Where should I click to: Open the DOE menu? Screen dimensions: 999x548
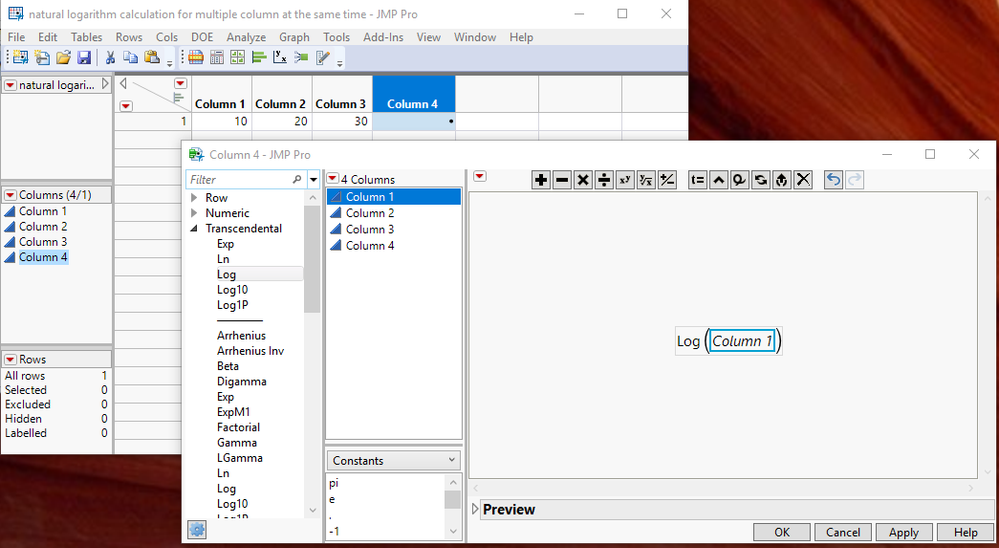[x=202, y=37]
